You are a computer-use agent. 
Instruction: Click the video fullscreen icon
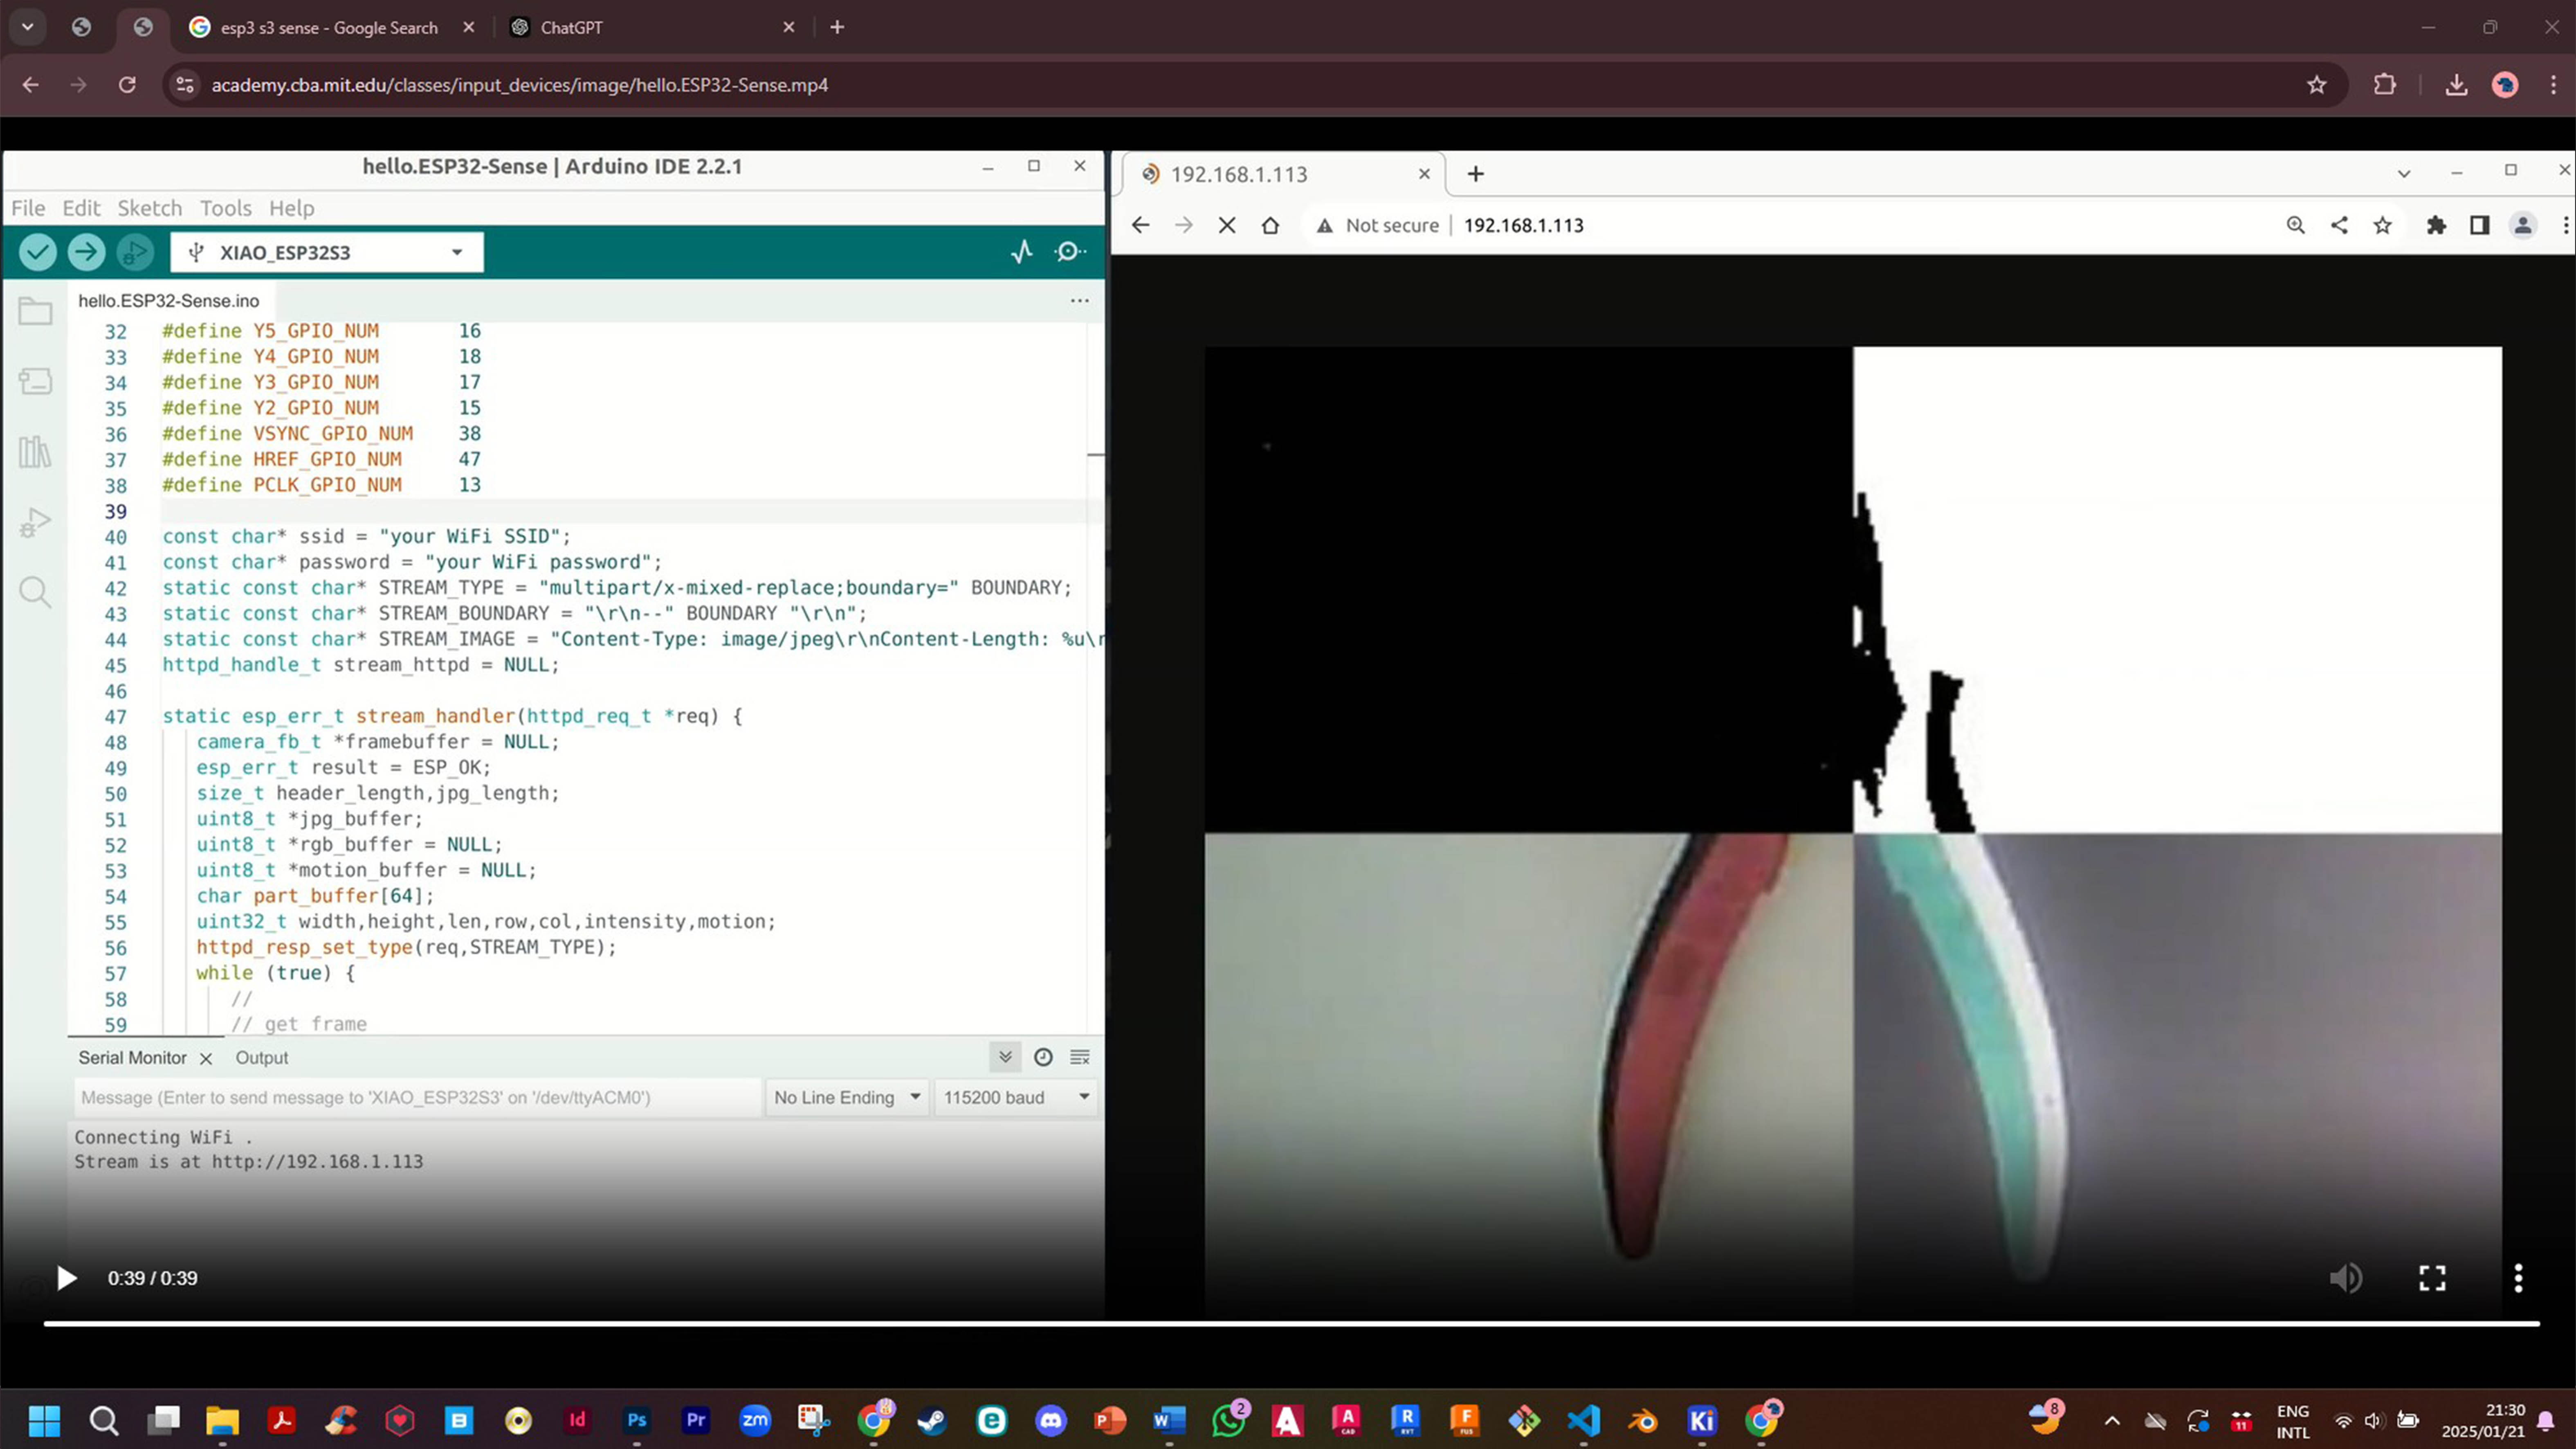(2432, 1278)
